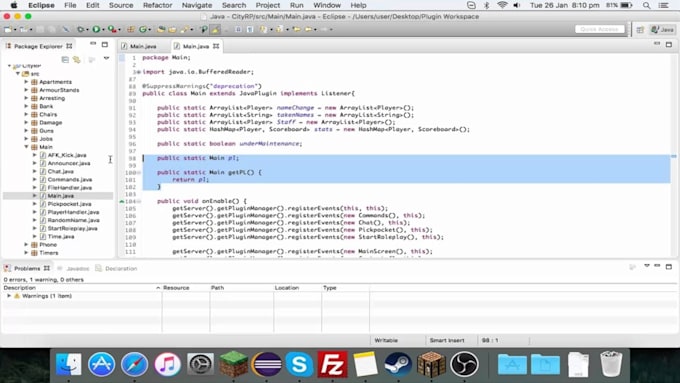Open Package Explorer view menu arrow
680x383 pixels.
(106, 58)
